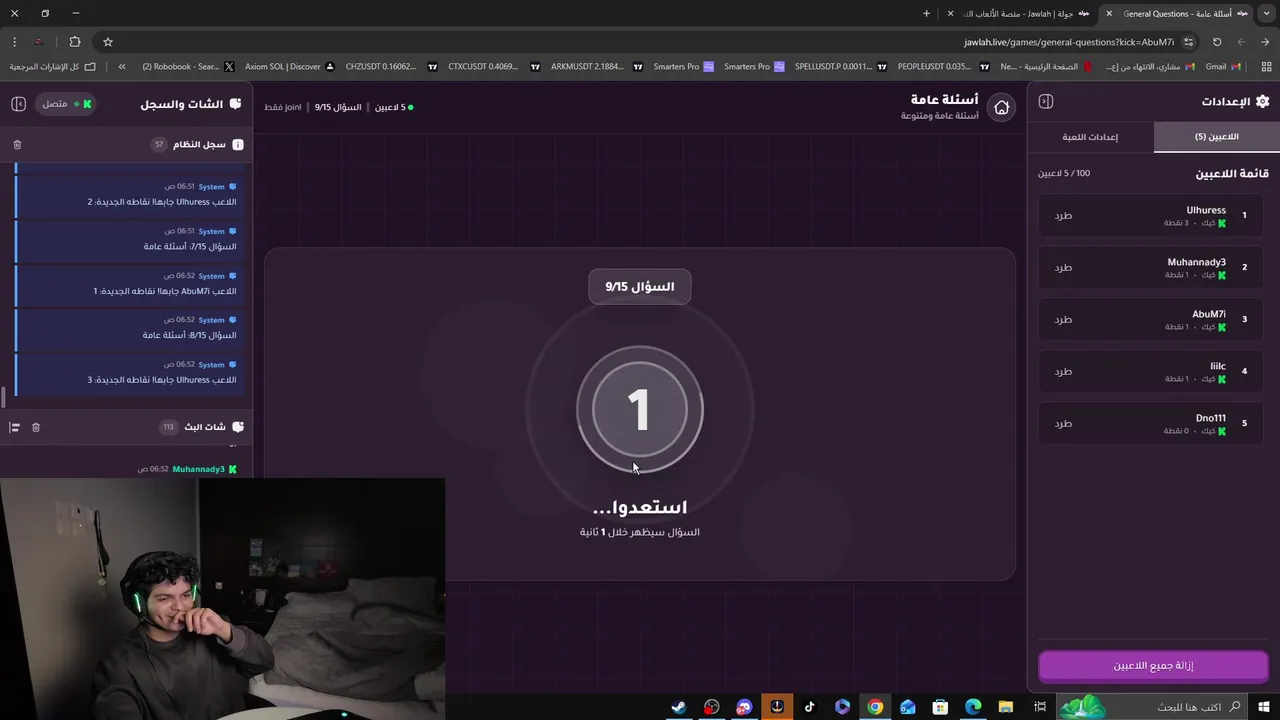Open Steam from the taskbar
The image size is (1280, 720).
click(x=679, y=707)
